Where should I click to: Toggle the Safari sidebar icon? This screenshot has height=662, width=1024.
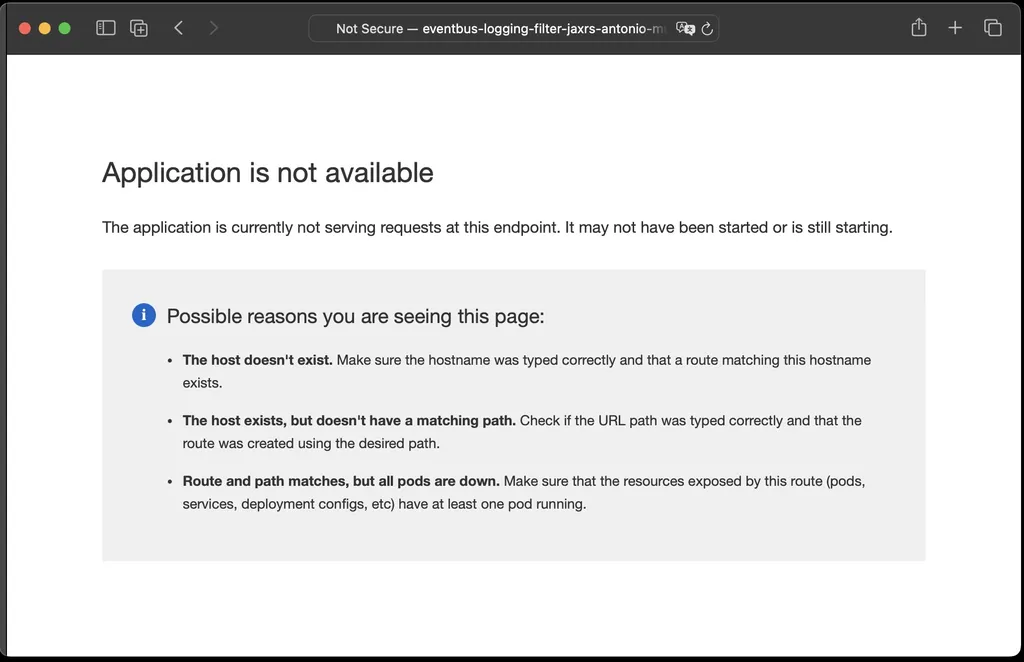click(x=106, y=28)
